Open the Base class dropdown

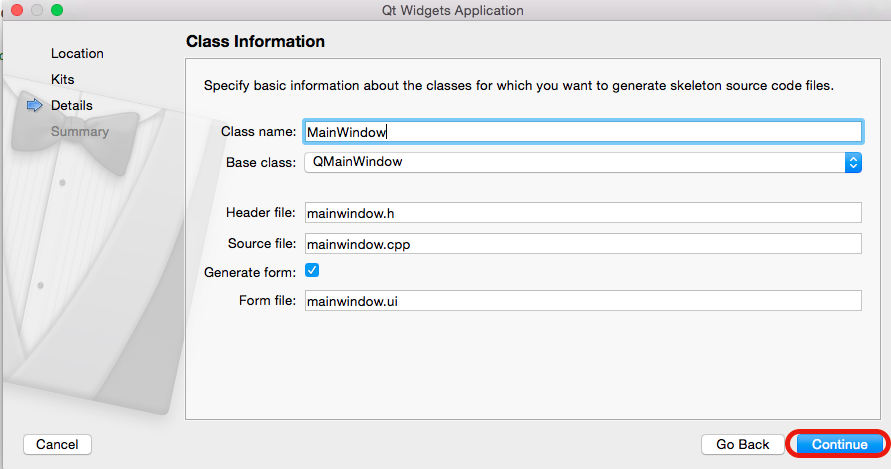tap(583, 162)
